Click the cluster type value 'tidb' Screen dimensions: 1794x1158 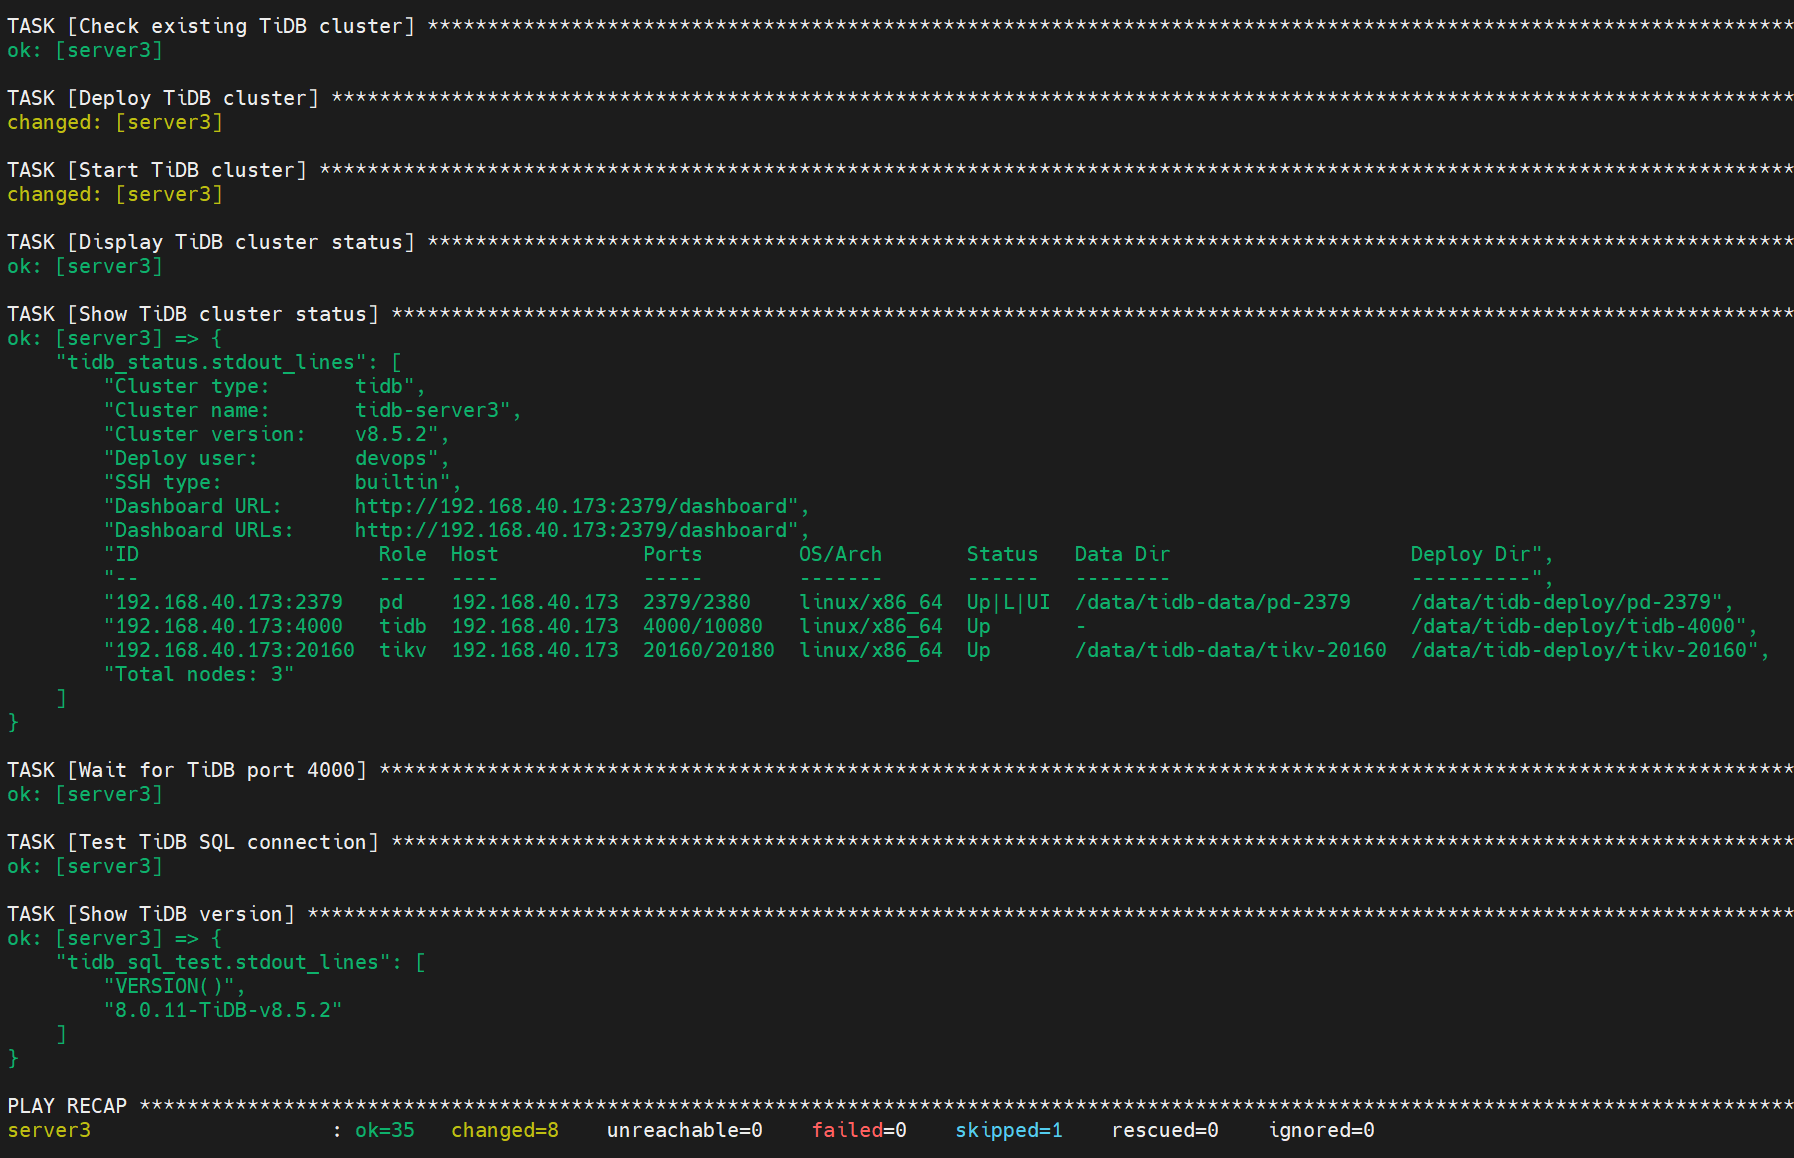click(x=379, y=386)
